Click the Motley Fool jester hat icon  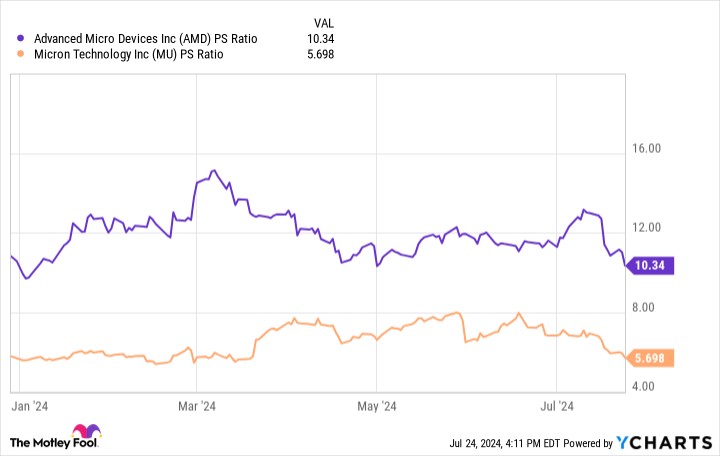pyautogui.click(x=87, y=436)
